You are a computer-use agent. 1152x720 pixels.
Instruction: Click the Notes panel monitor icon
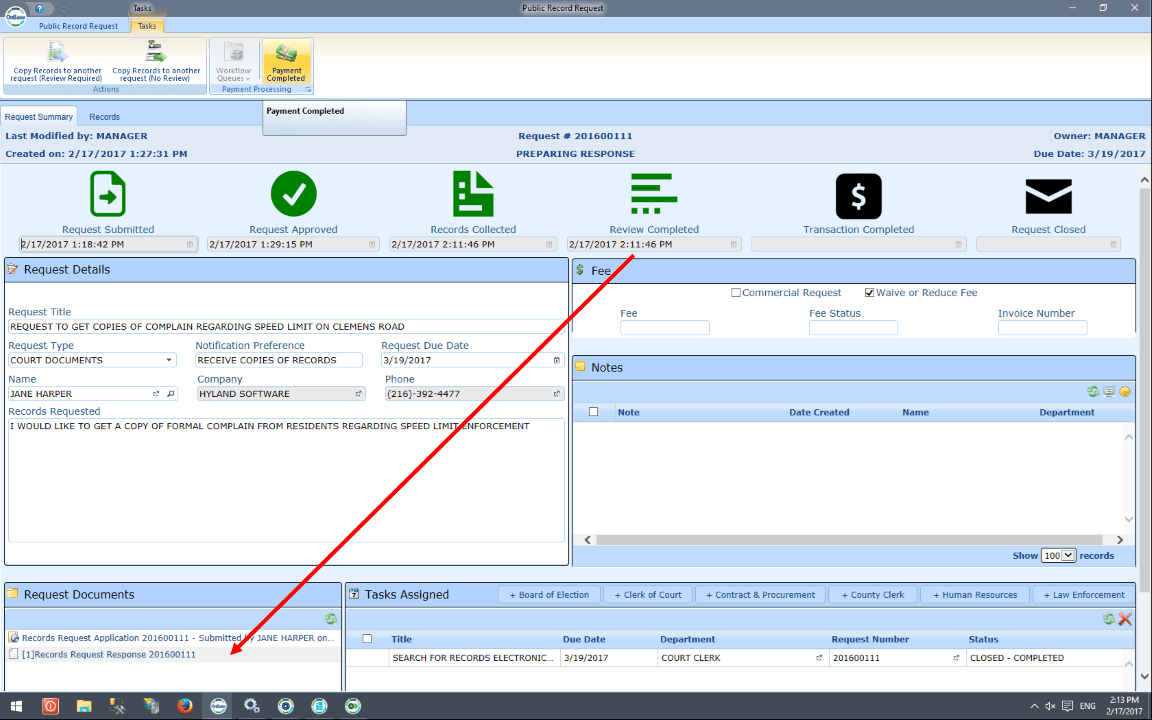click(1109, 392)
